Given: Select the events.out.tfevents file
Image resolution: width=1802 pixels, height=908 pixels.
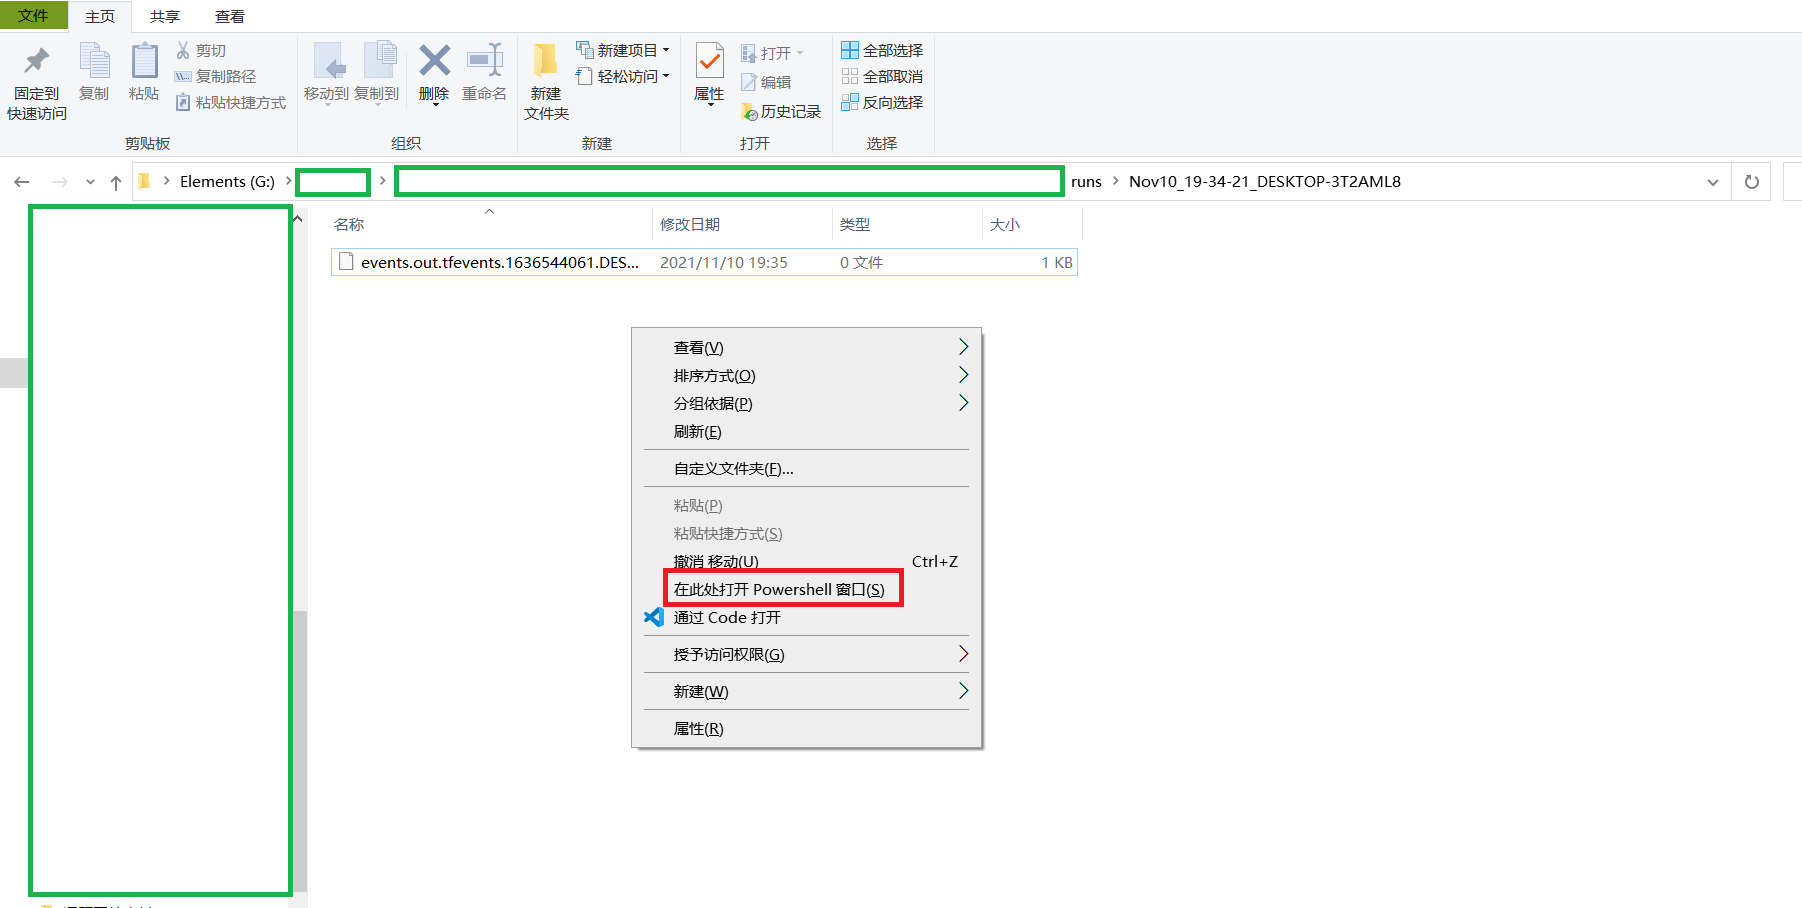Looking at the screenshot, I should [704, 262].
